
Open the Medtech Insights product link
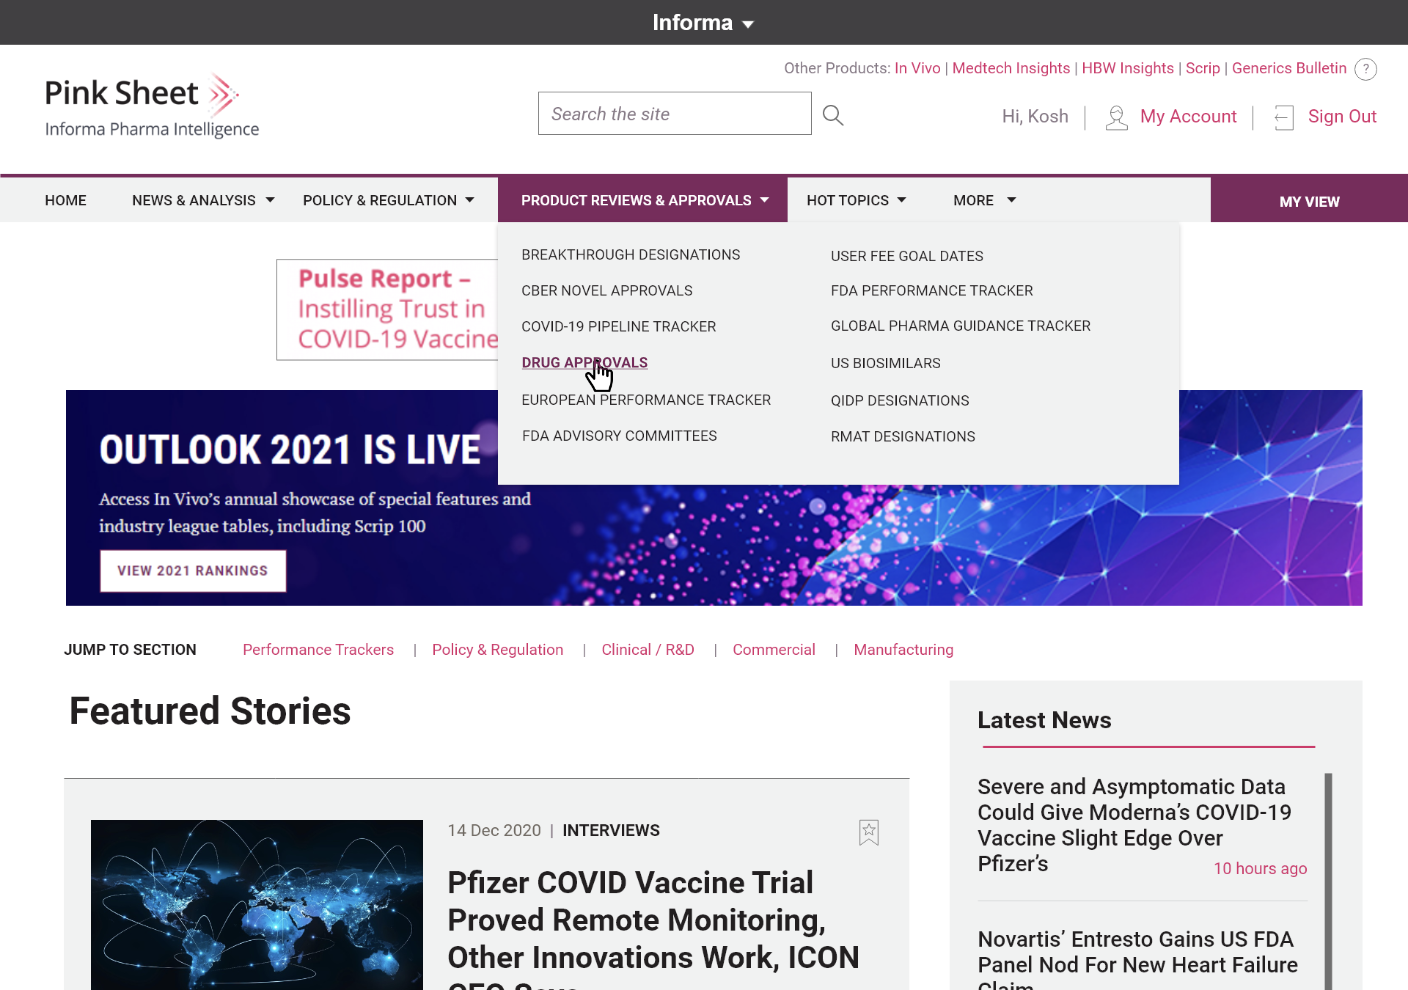(x=1010, y=68)
